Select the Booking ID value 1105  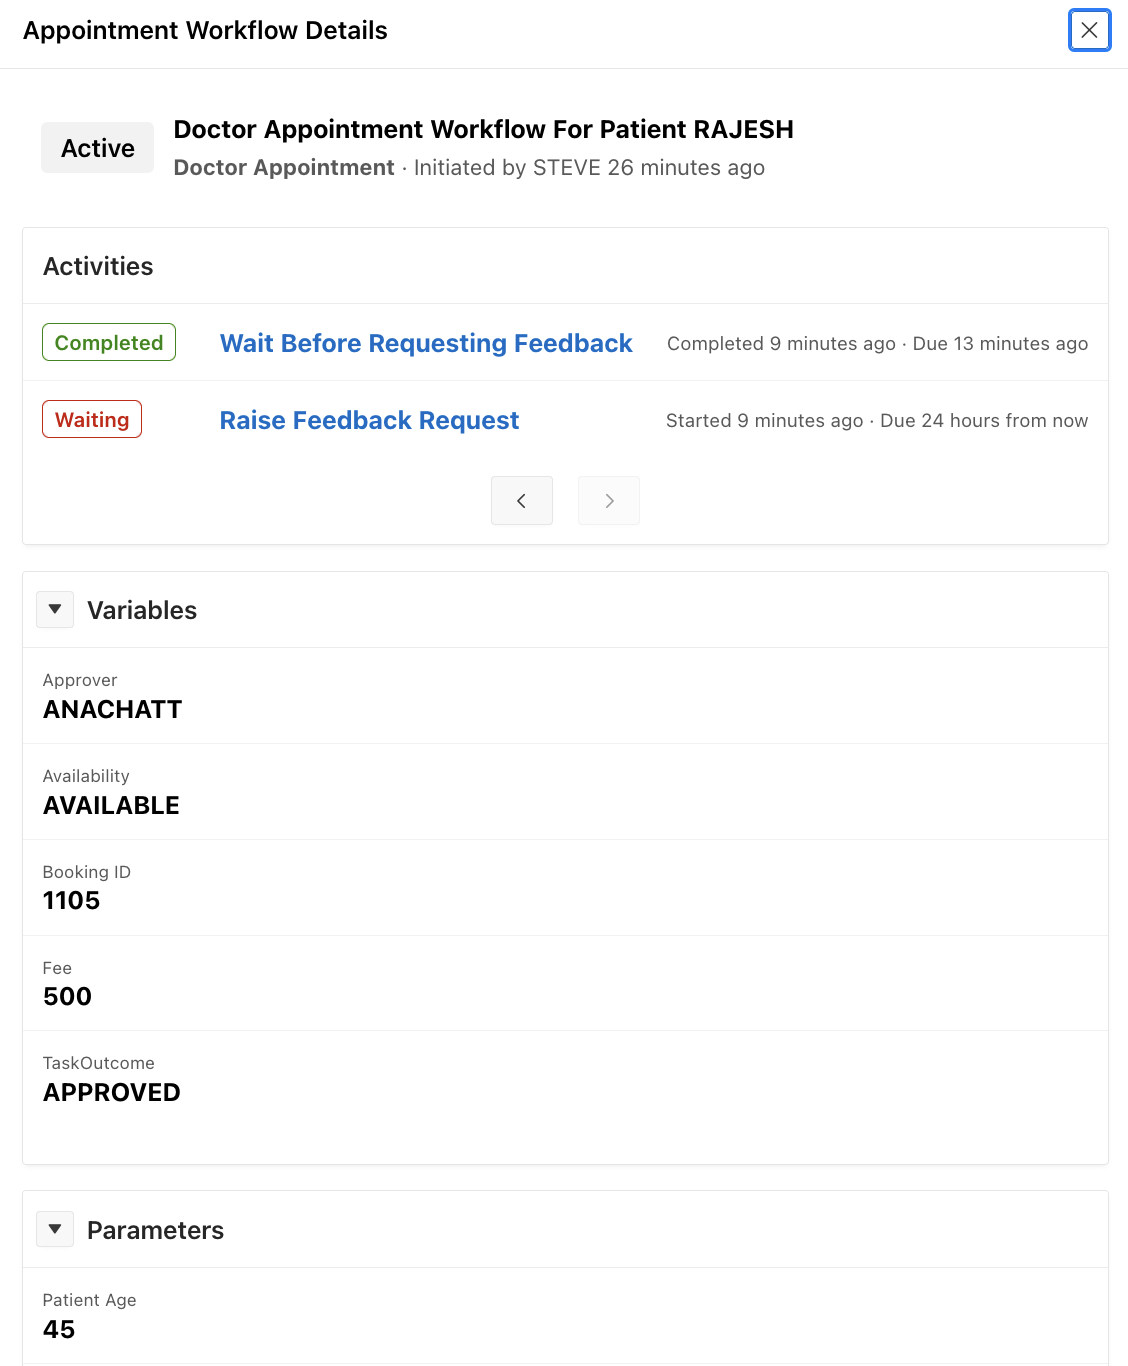click(71, 900)
